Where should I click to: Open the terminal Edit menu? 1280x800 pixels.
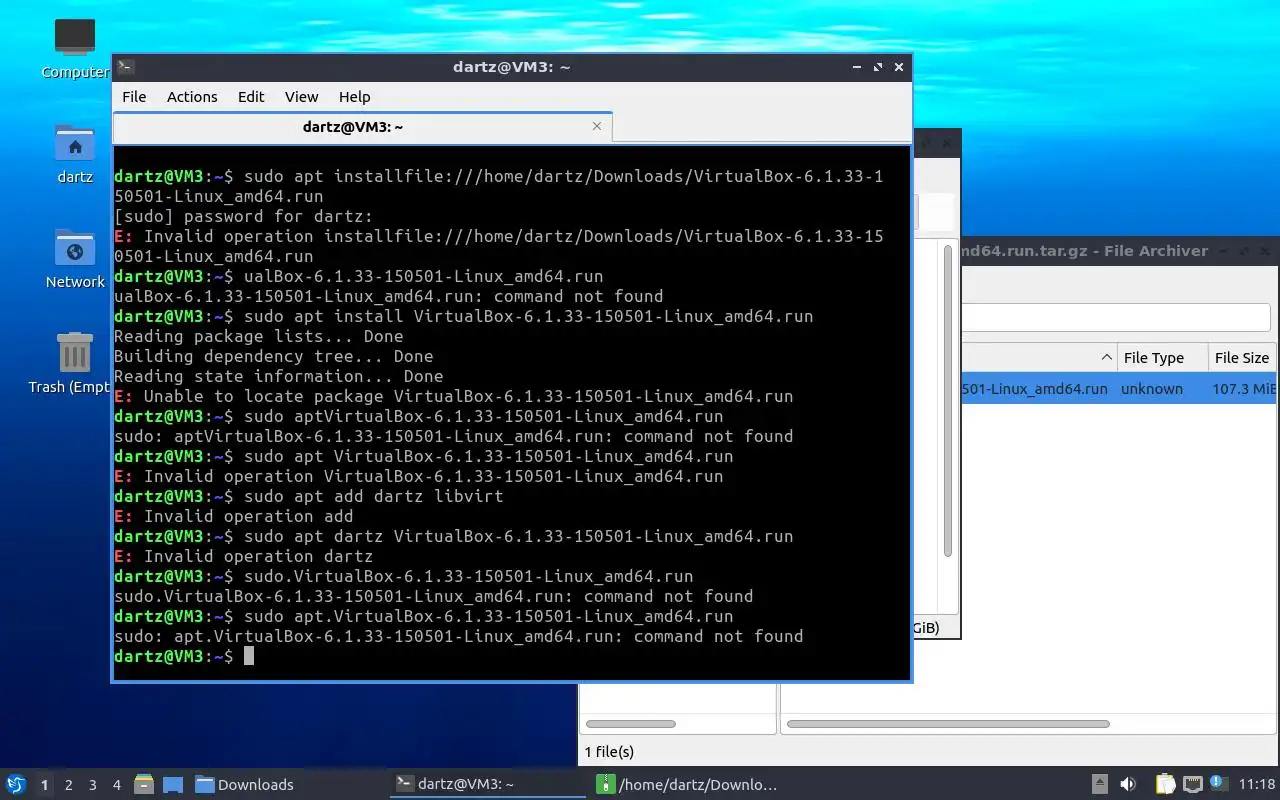251,97
